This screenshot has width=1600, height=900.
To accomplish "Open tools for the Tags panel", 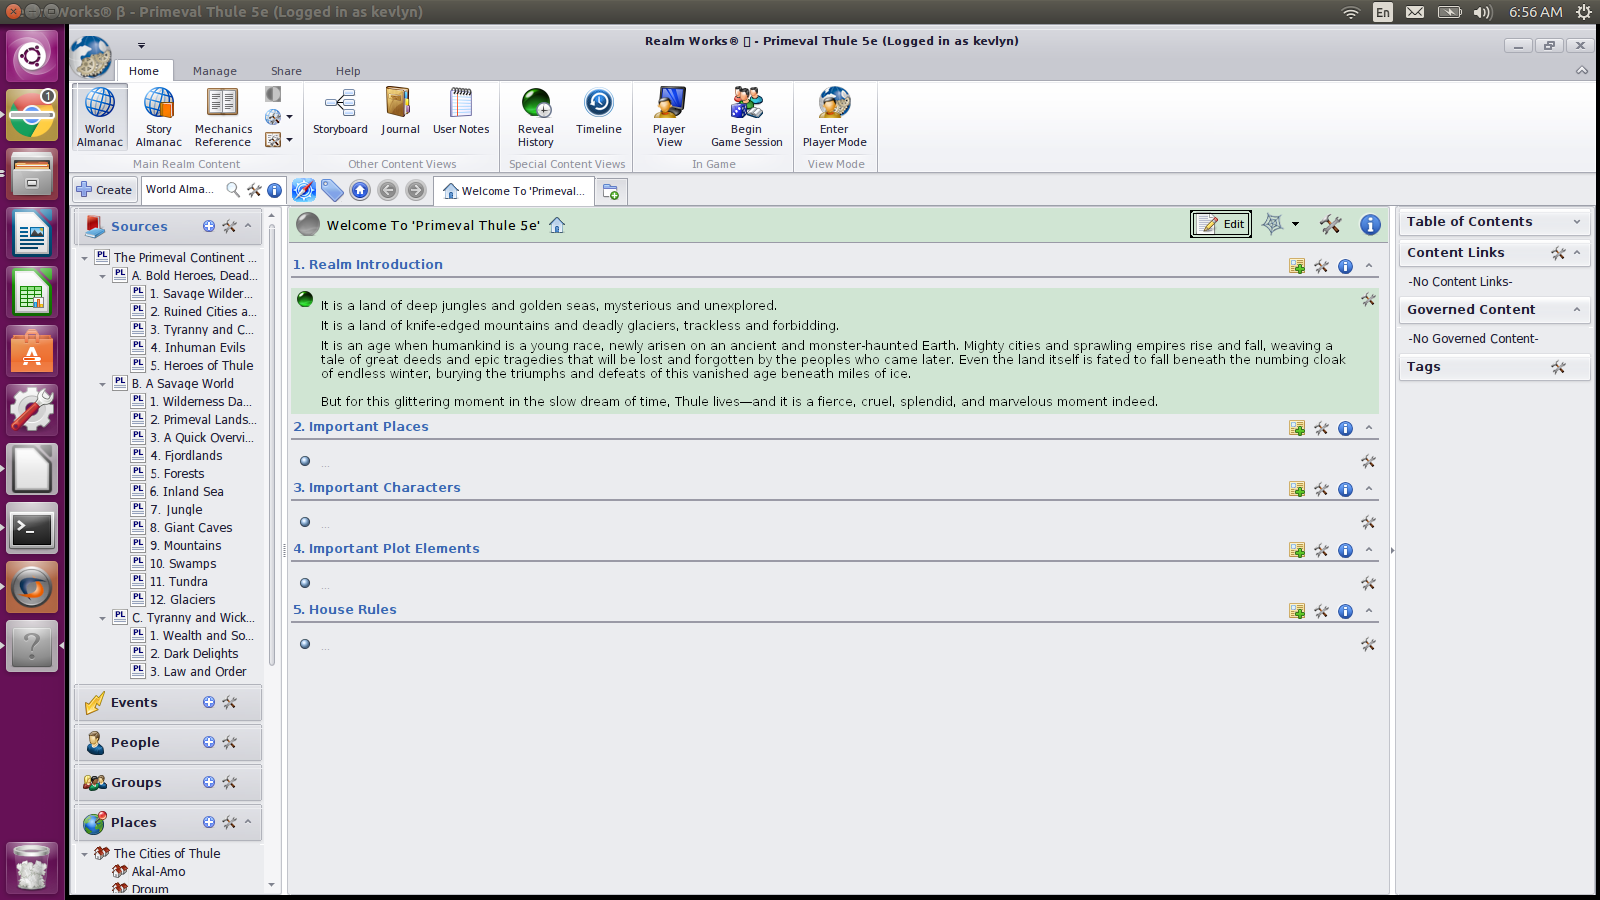I will 1558,367.
